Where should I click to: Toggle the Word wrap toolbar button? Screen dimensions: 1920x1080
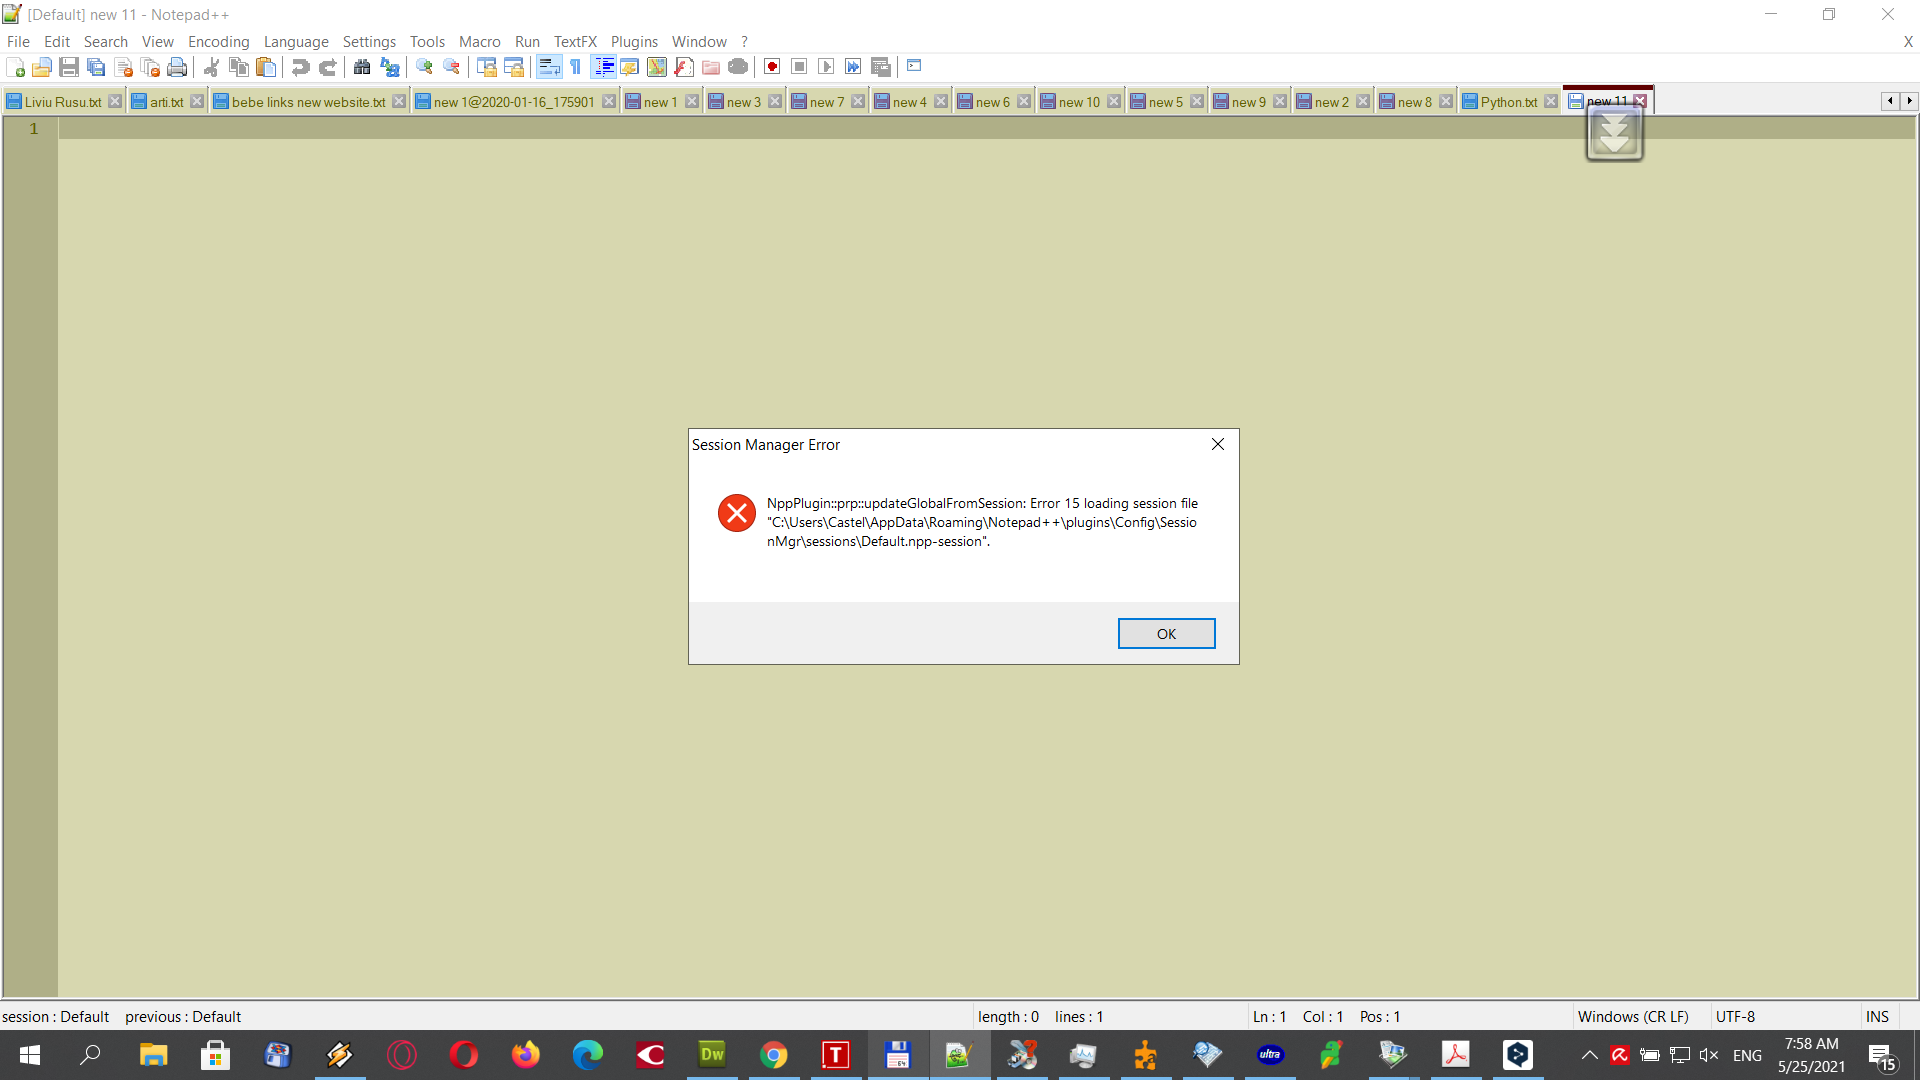click(548, 67)
